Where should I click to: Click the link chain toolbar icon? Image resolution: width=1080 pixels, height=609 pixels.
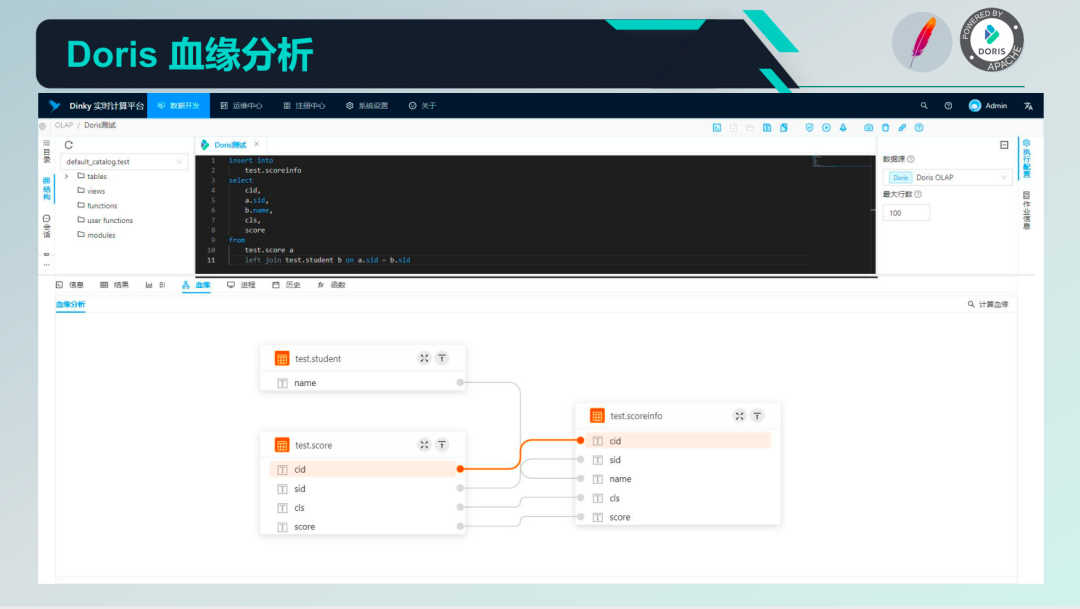click(902, 127)
